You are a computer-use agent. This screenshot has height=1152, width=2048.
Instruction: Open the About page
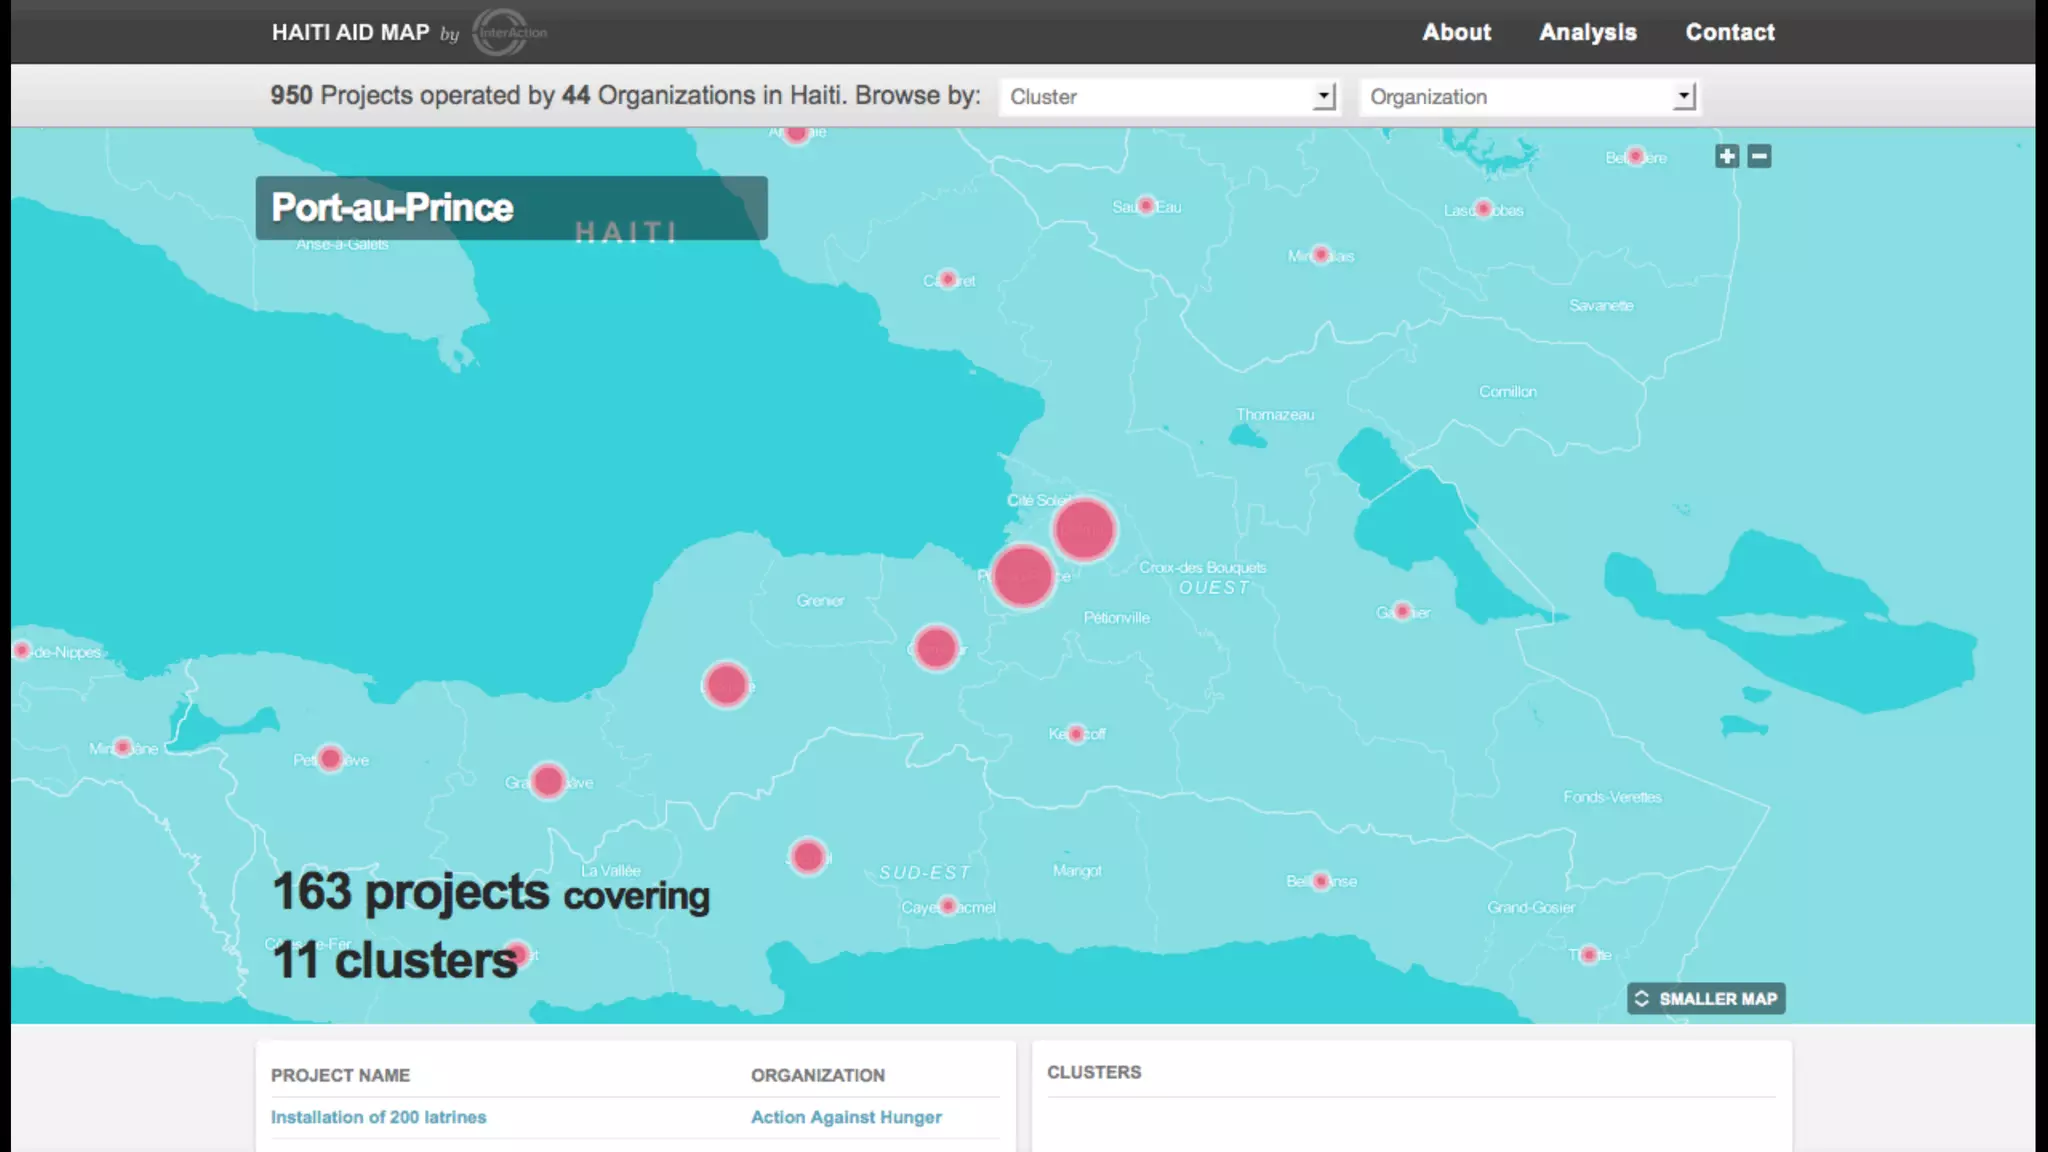click(1456, 32)
